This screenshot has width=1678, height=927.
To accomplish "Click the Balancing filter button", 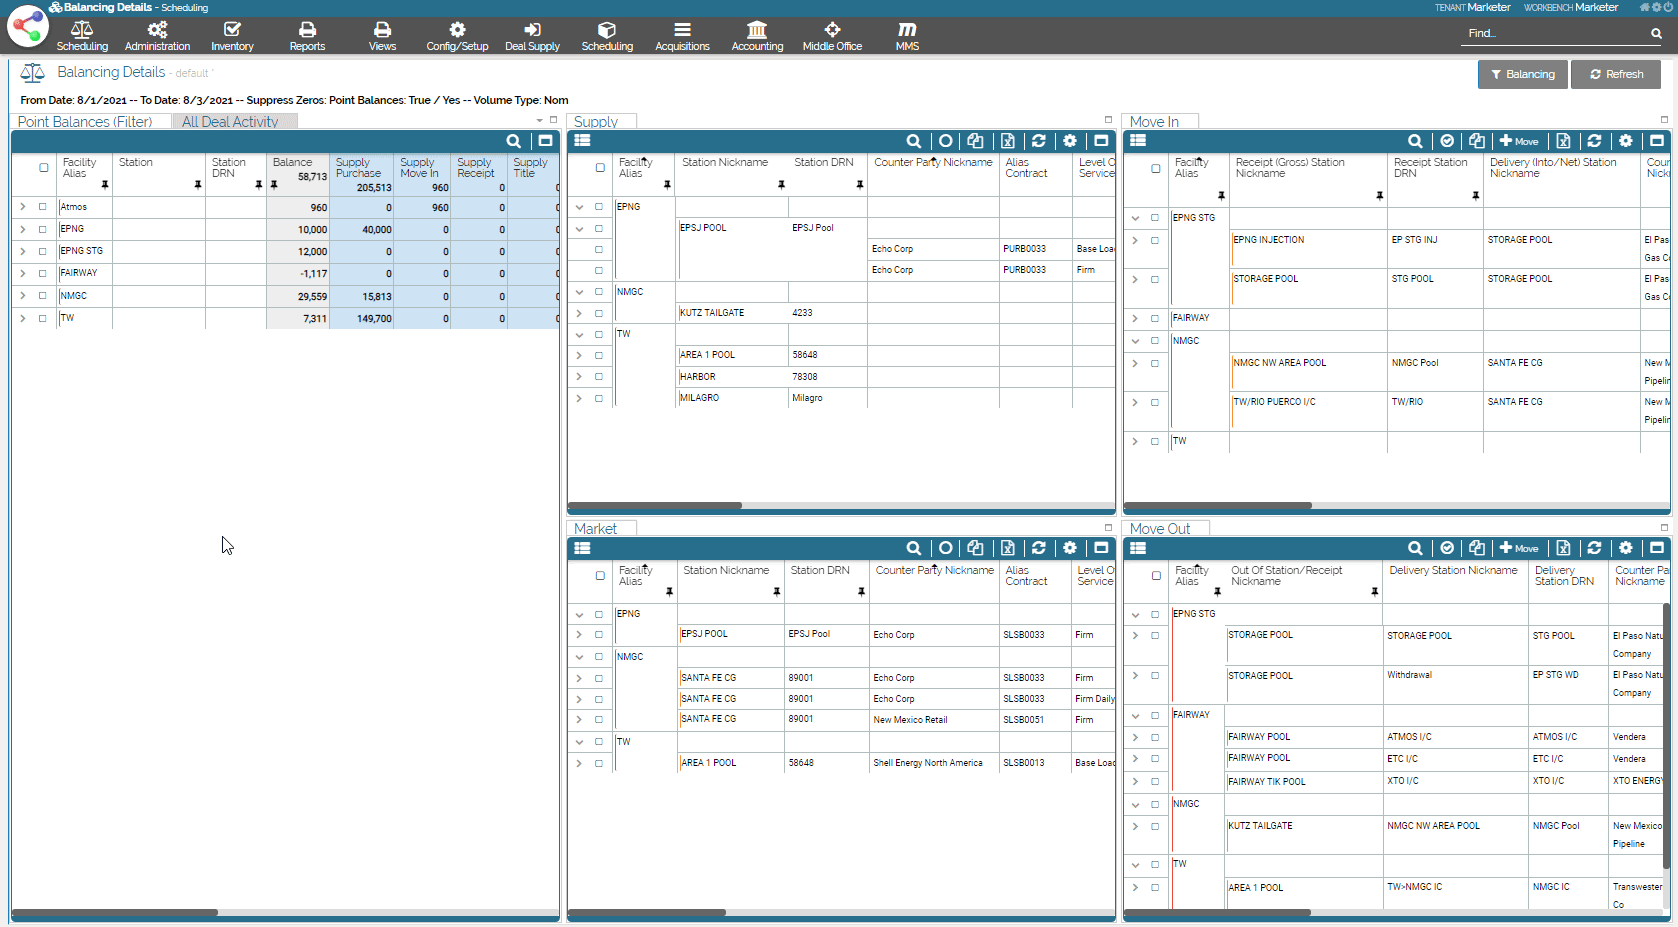I will click(1522, 74).
